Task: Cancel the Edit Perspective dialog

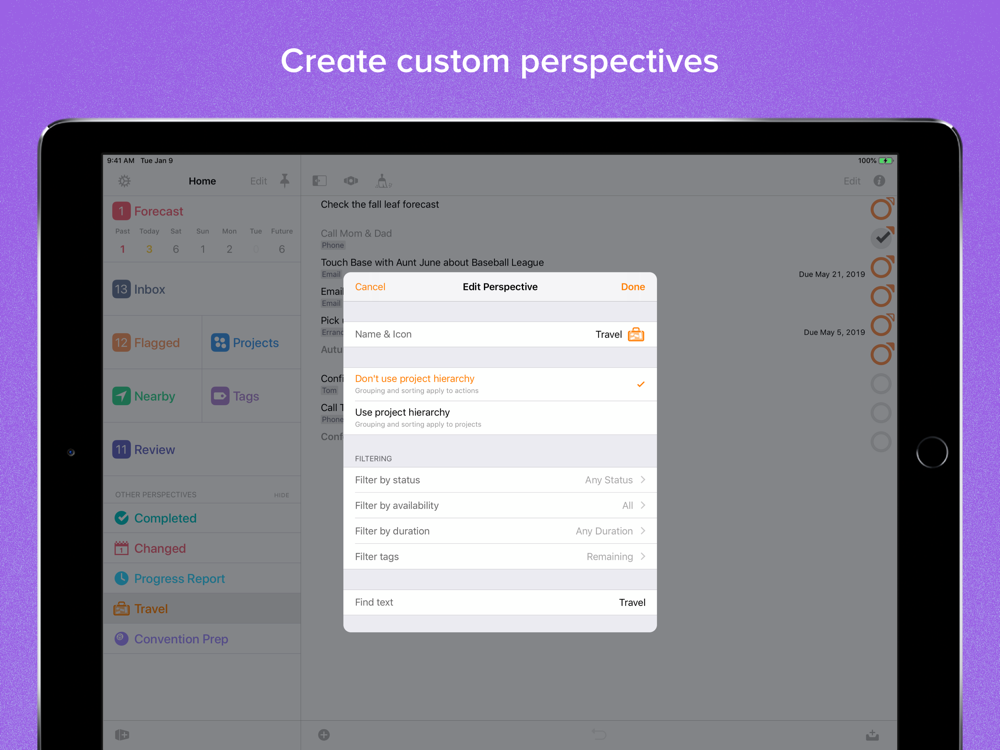Action: pos(370,287)
